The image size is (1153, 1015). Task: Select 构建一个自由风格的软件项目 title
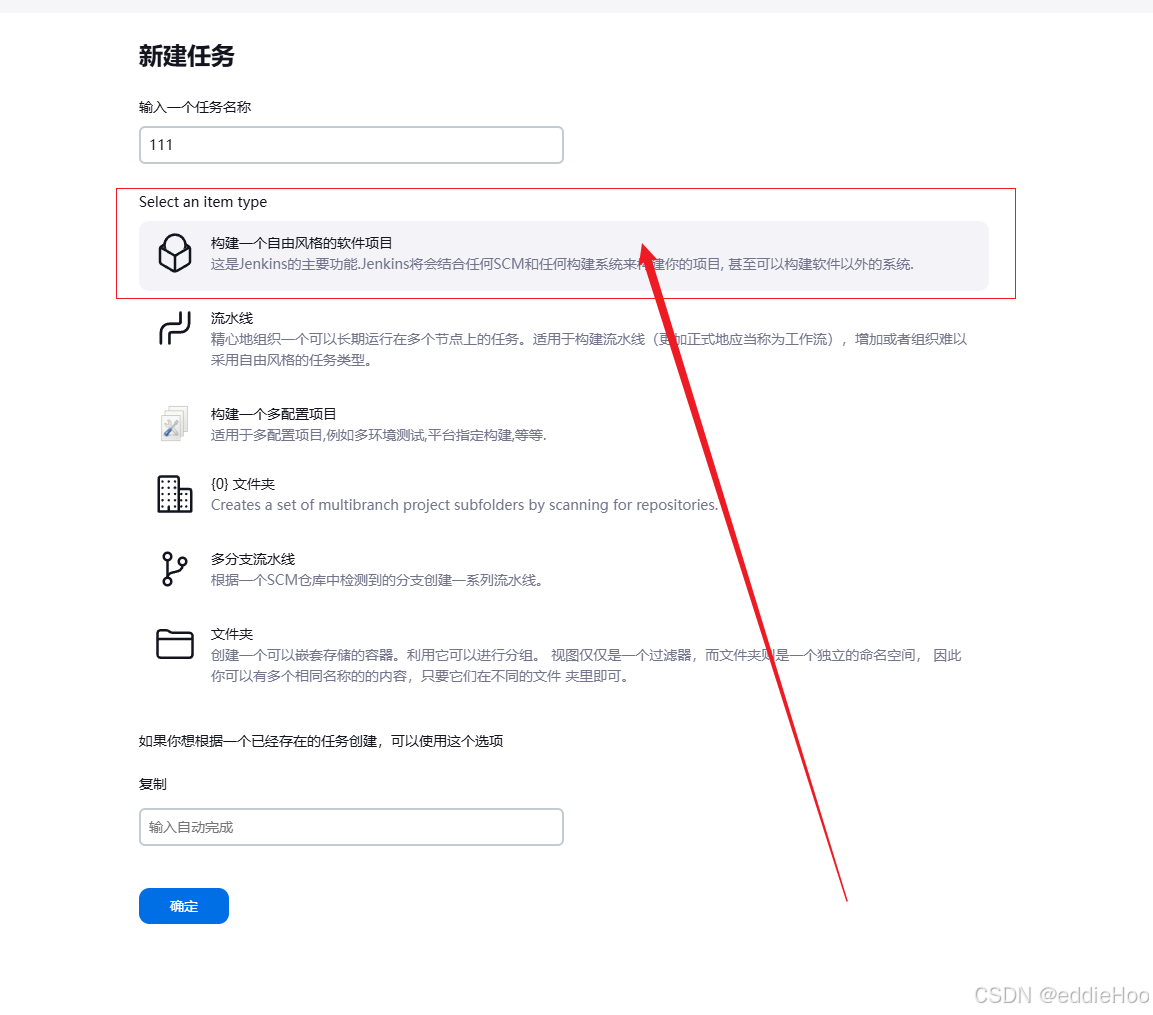(x=301, y=243)
